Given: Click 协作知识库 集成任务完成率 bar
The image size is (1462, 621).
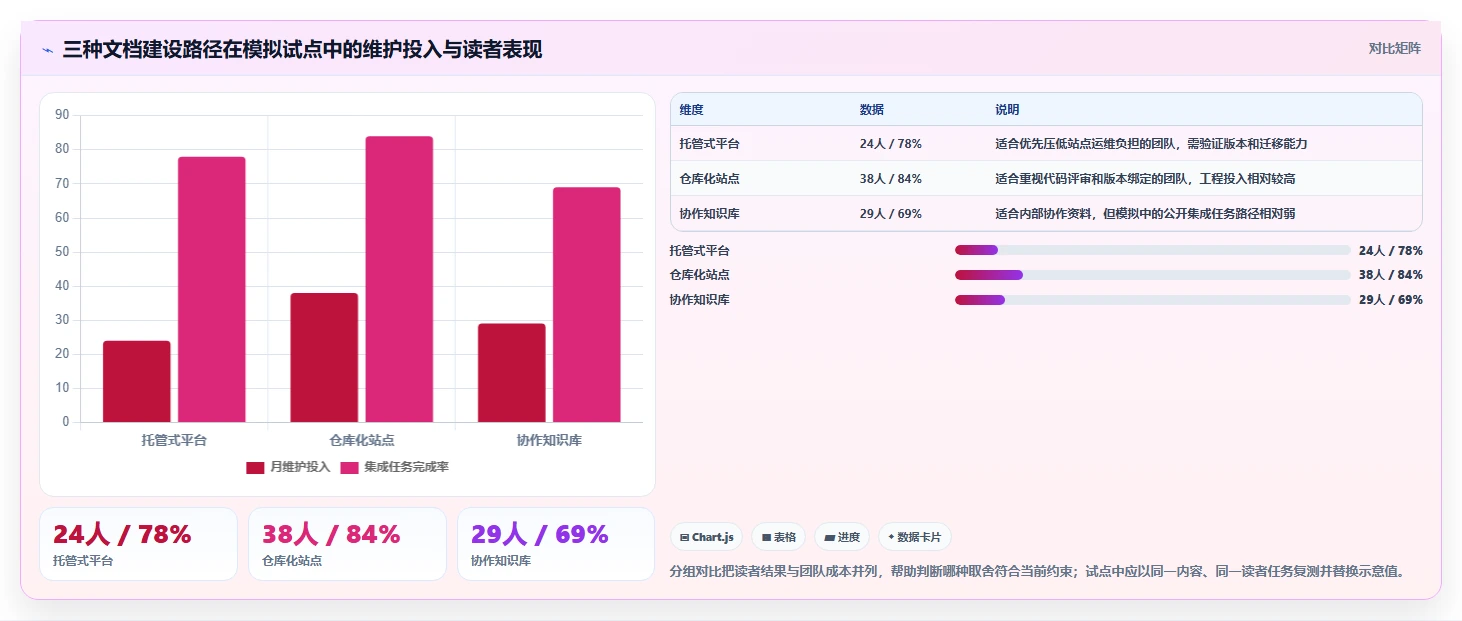Looking at the screenshot, I should 587,305.
